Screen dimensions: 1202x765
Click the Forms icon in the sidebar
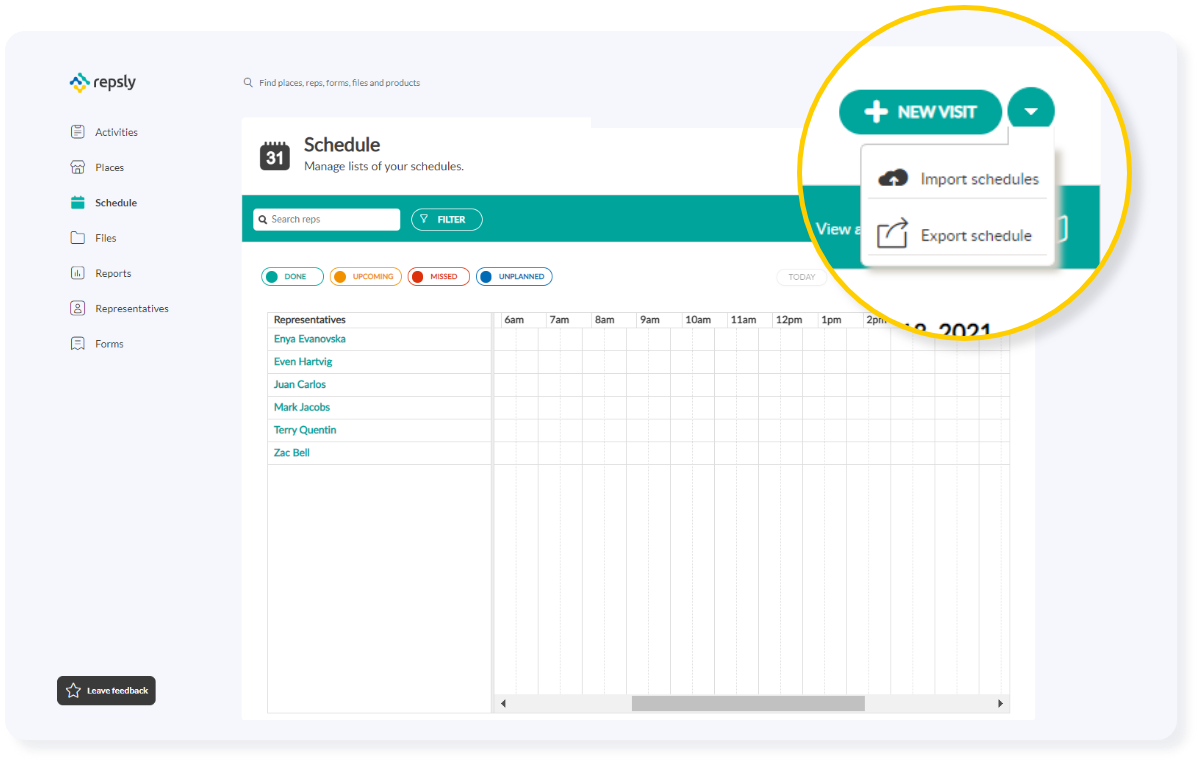[x=76, y=343]
